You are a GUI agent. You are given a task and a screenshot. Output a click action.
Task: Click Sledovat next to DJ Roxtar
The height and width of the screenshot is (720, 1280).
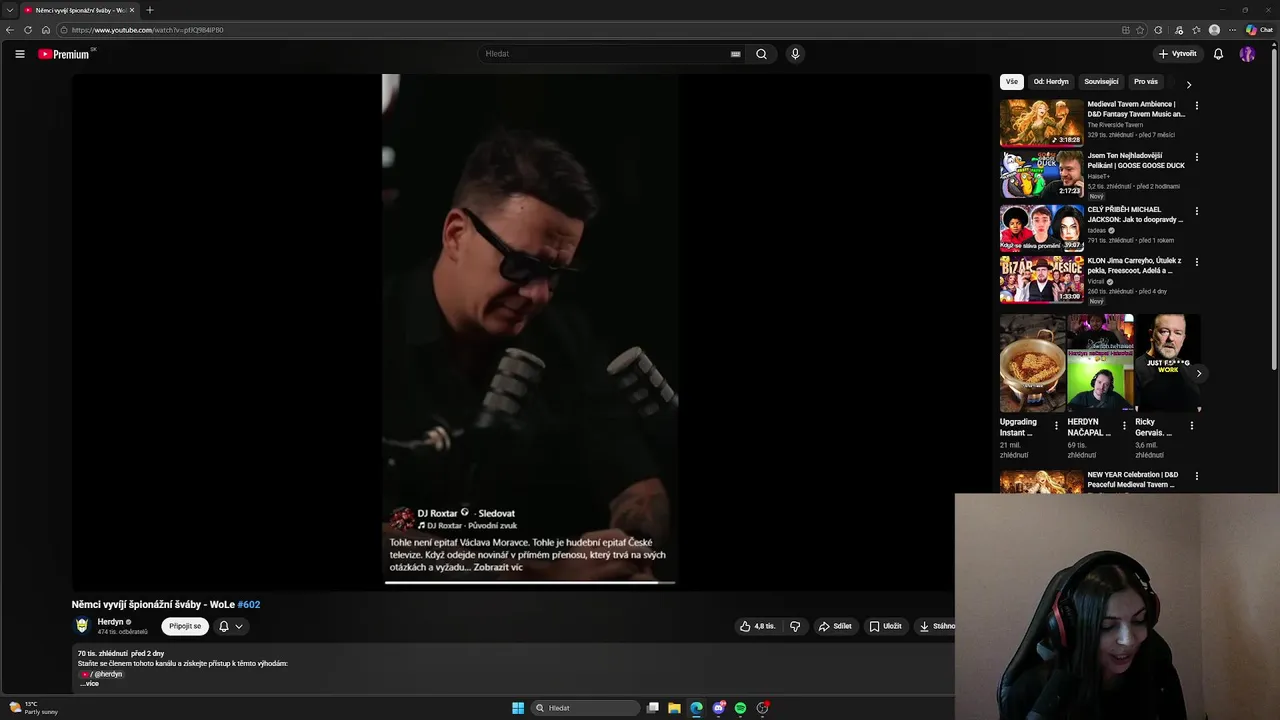496,513
